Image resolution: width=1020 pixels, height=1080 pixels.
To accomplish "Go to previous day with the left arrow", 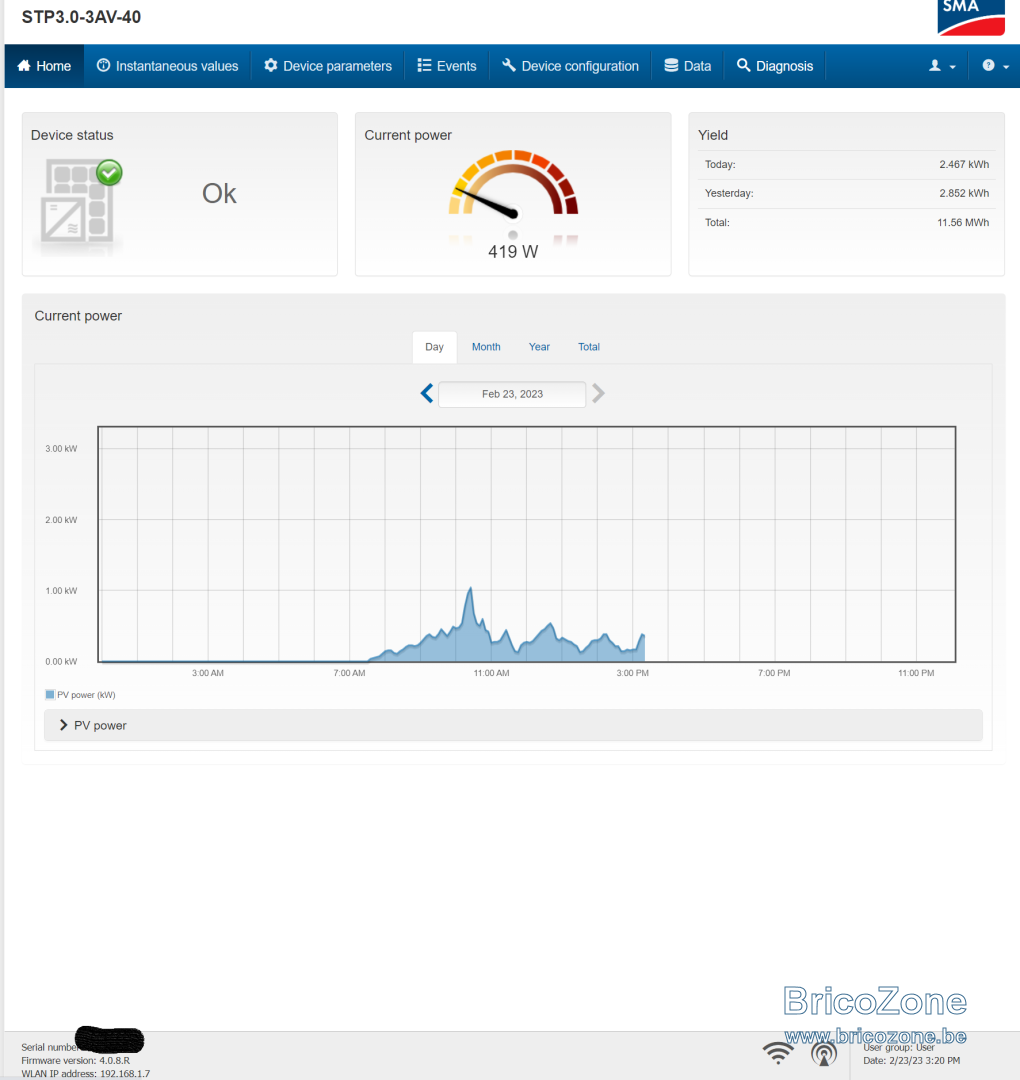I will [x=426, y=394].
